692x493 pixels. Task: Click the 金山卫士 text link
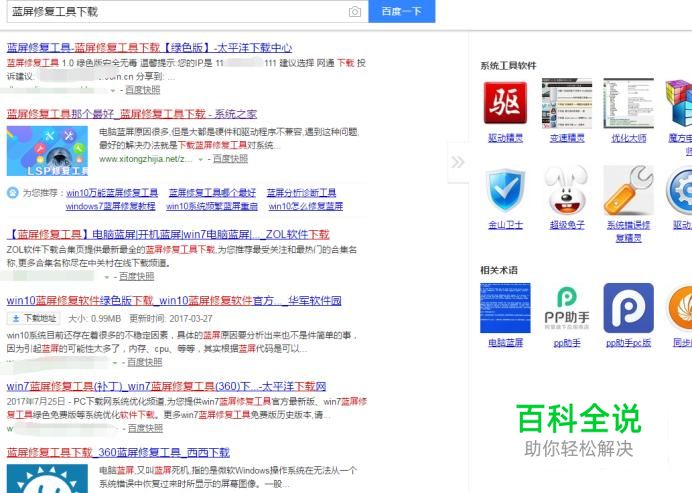[505, 225]
